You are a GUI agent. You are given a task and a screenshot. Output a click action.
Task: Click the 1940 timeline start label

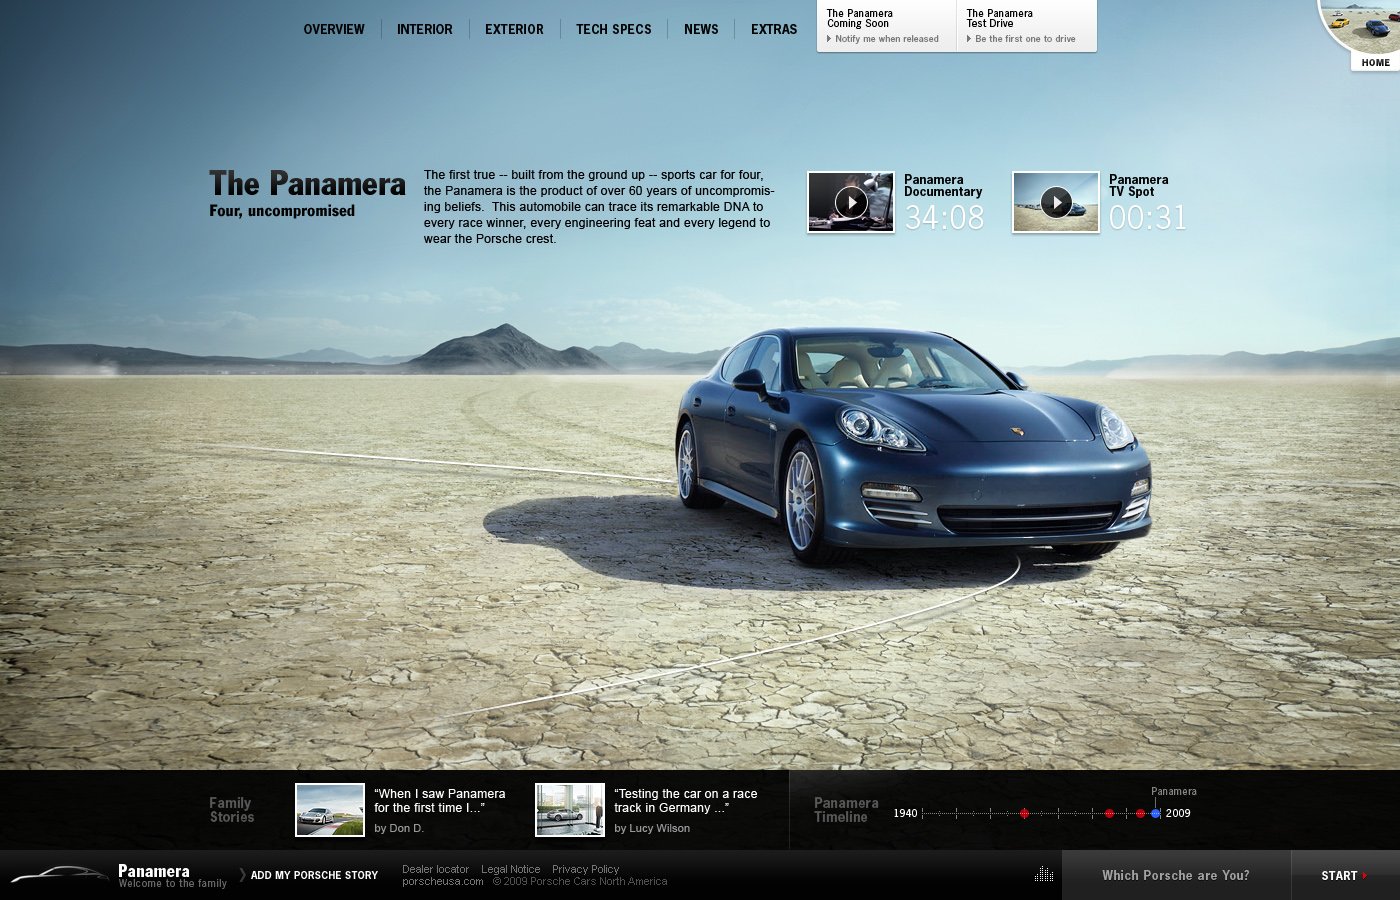point(905,814)
